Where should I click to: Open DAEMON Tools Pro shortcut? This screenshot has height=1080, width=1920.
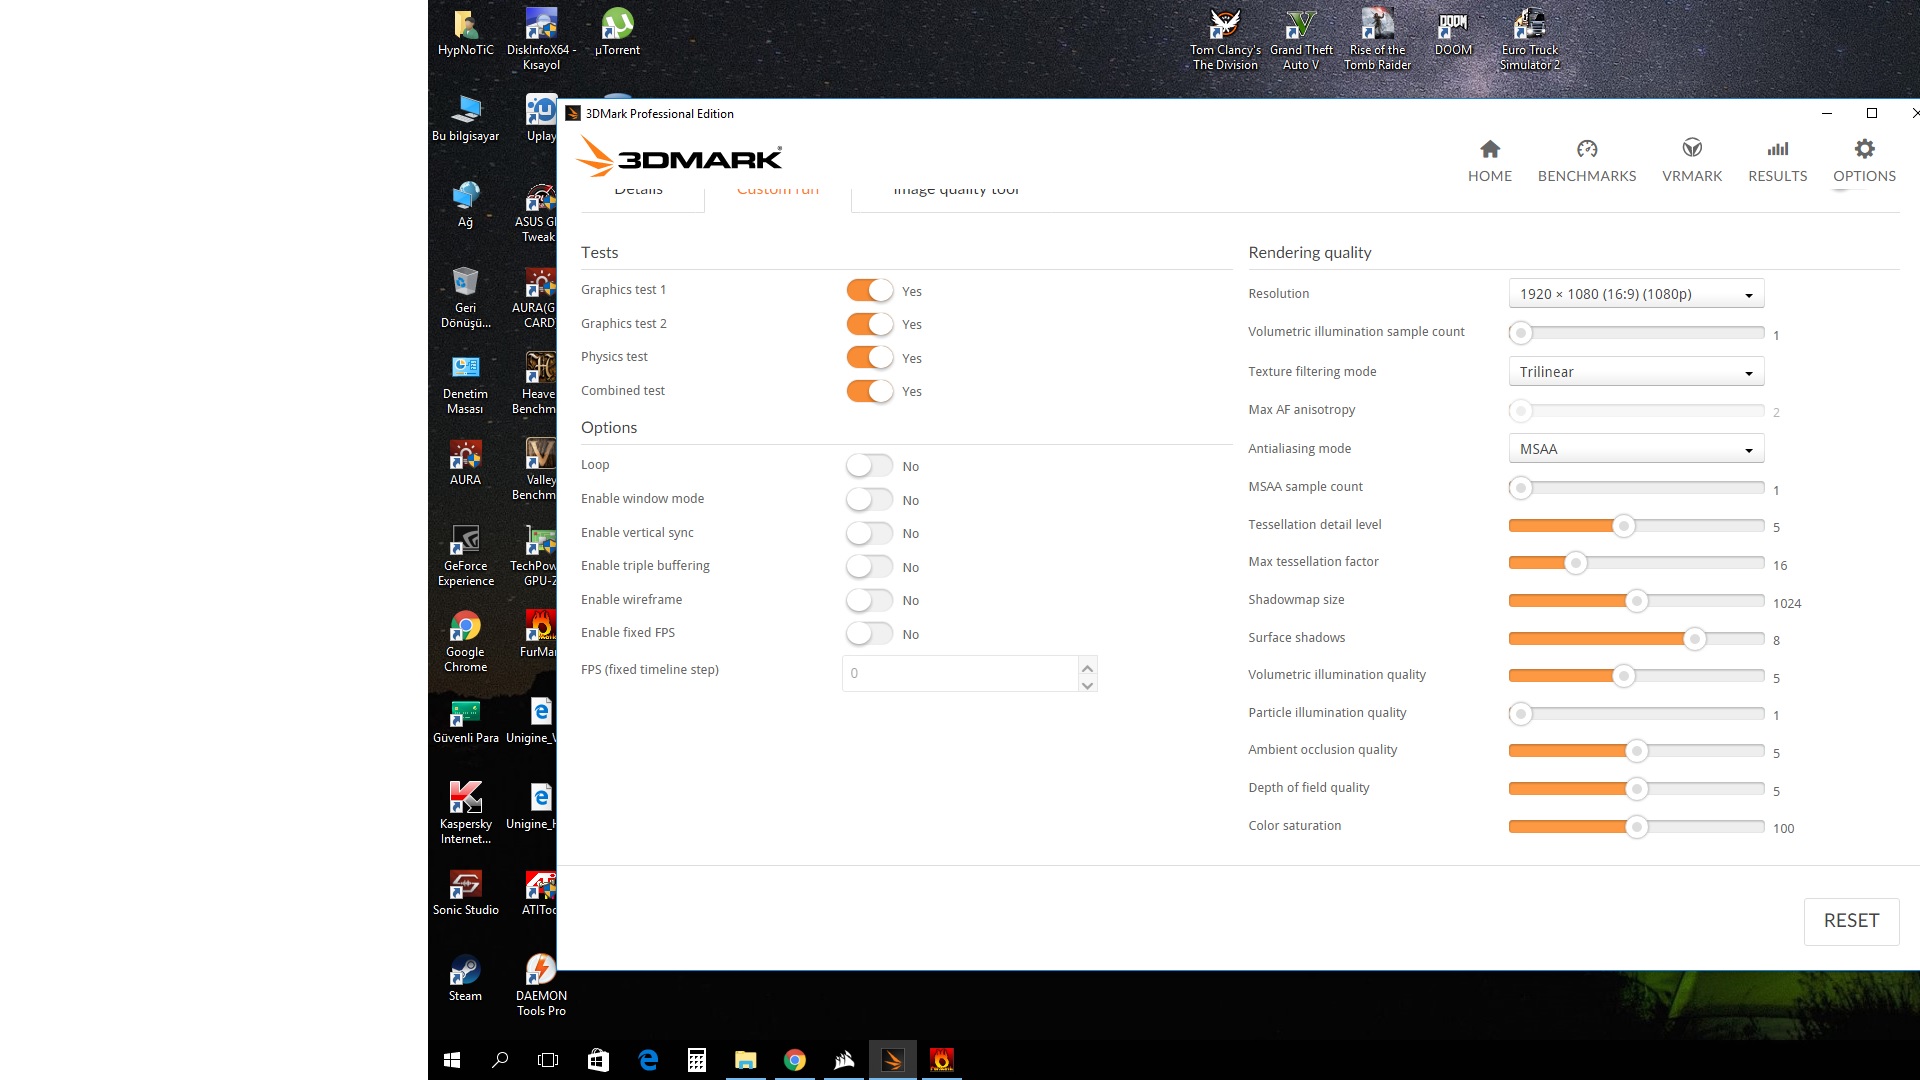point(541,986)
